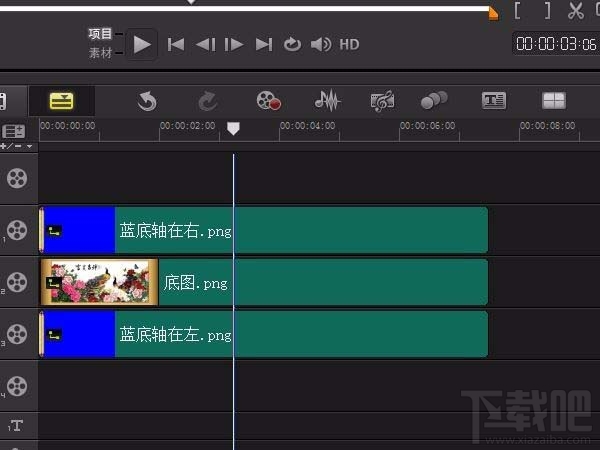
Task: Open the Auto Music tool
Action: [x=382, y=101]
